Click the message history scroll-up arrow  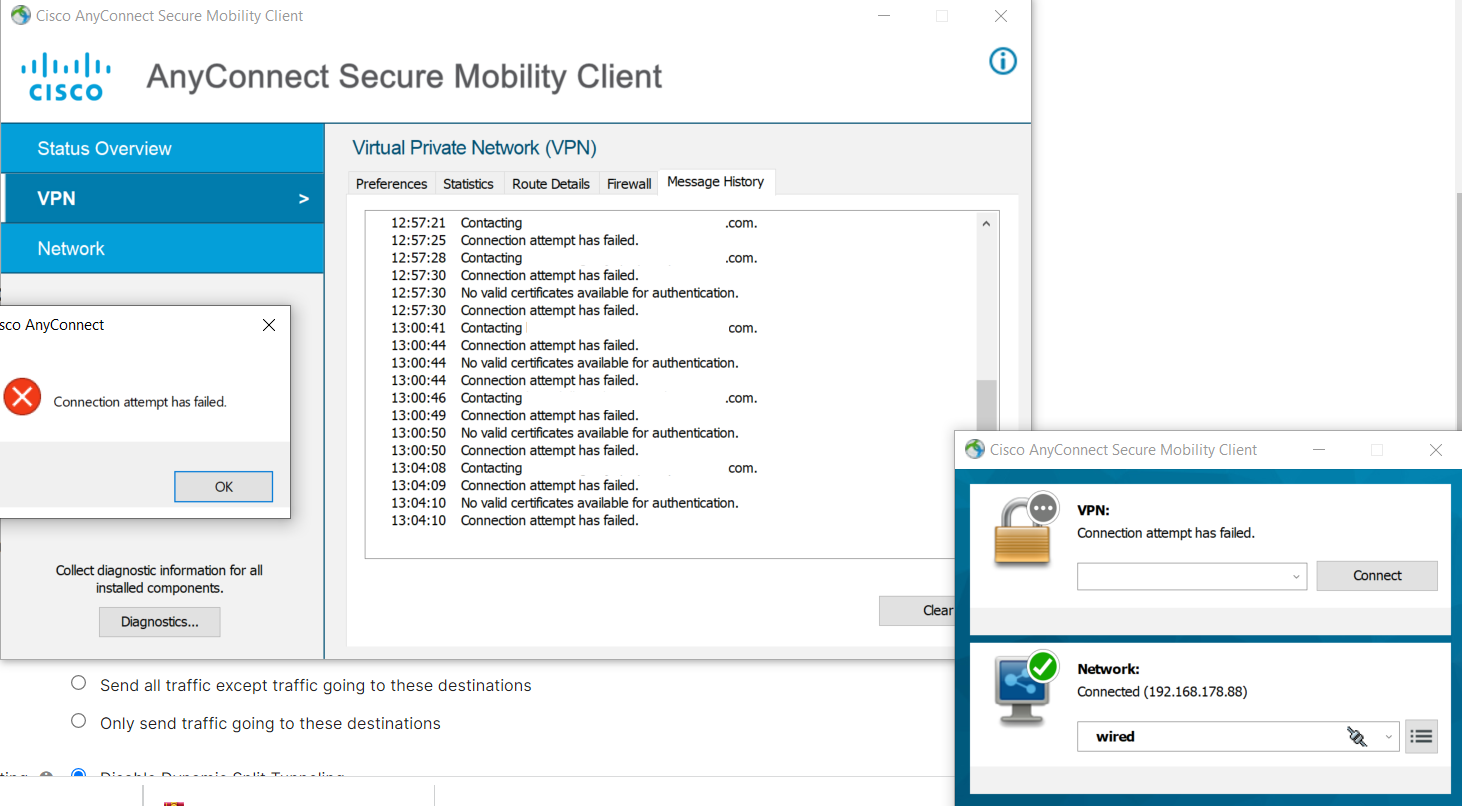coord(986,224)
